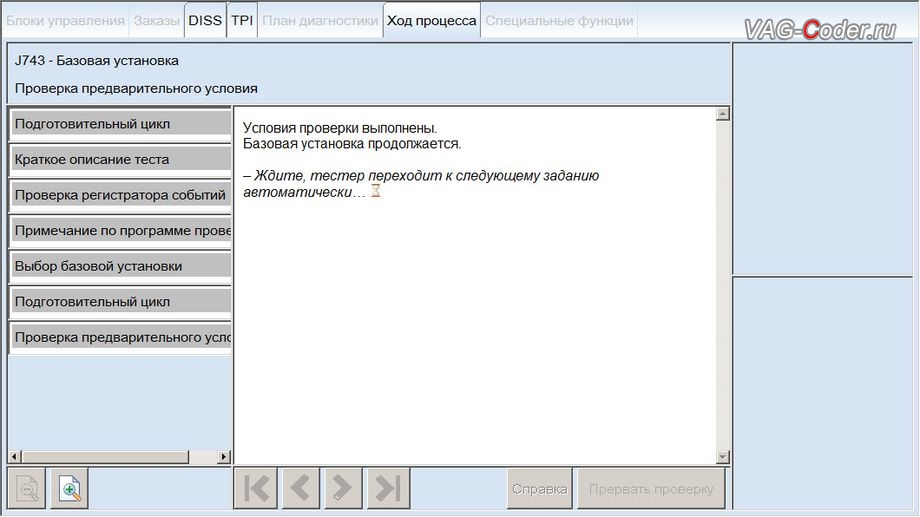Screen dimensions: 920x517
Task: Click text Базовая установка продолжается
Action: [x=352, y=144]
